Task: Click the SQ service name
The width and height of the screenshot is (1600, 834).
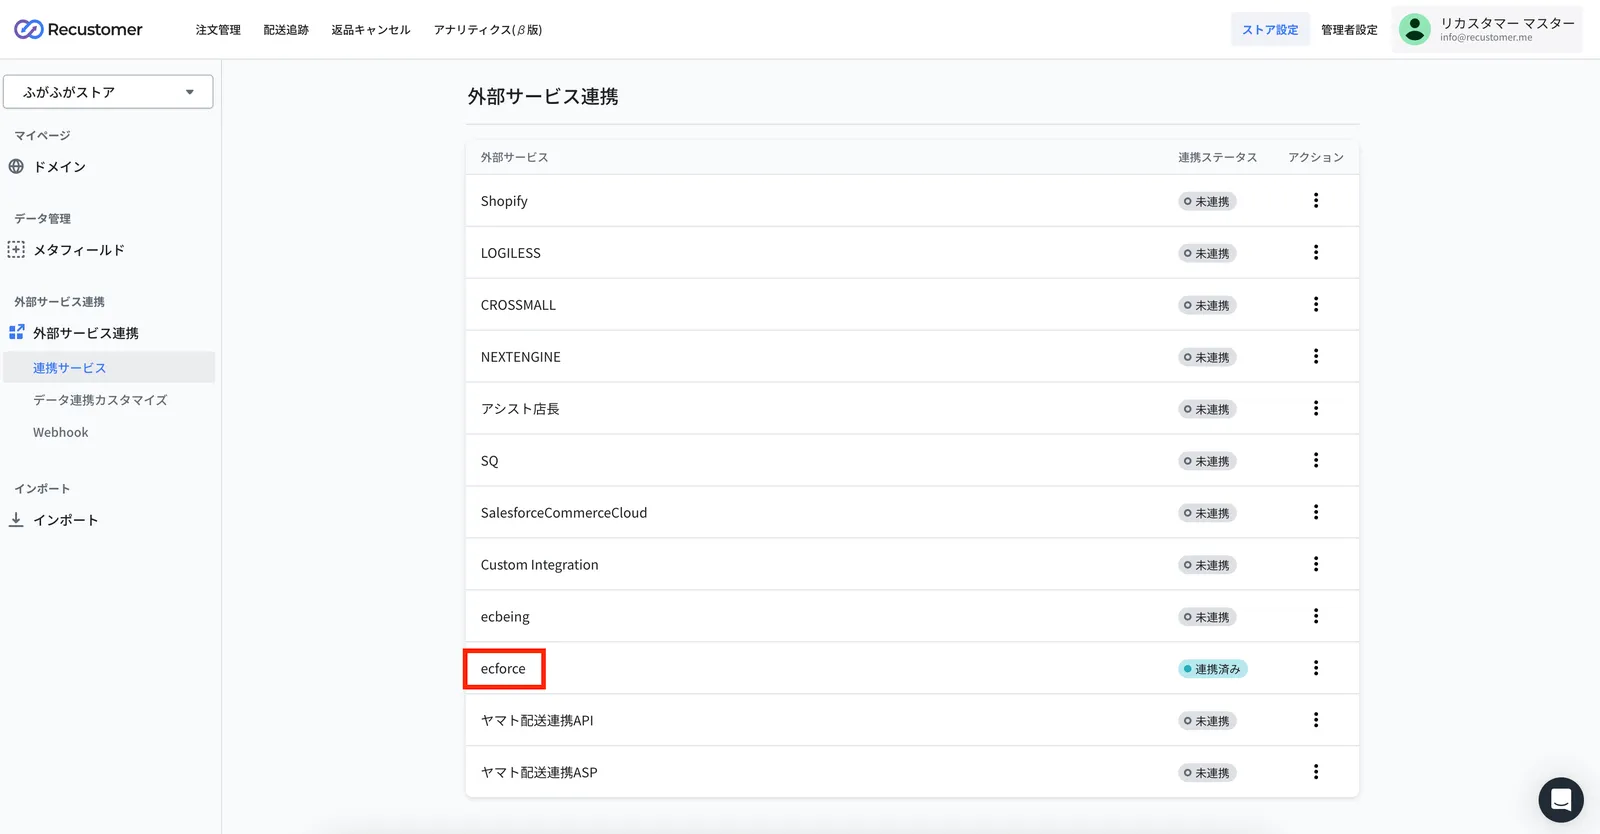Action: tap(489, 461)
